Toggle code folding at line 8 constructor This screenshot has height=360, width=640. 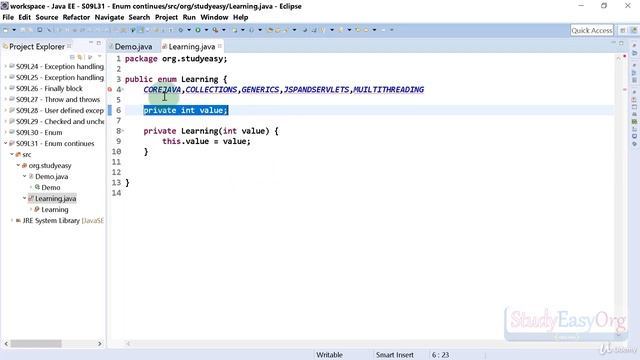point(123,131)
